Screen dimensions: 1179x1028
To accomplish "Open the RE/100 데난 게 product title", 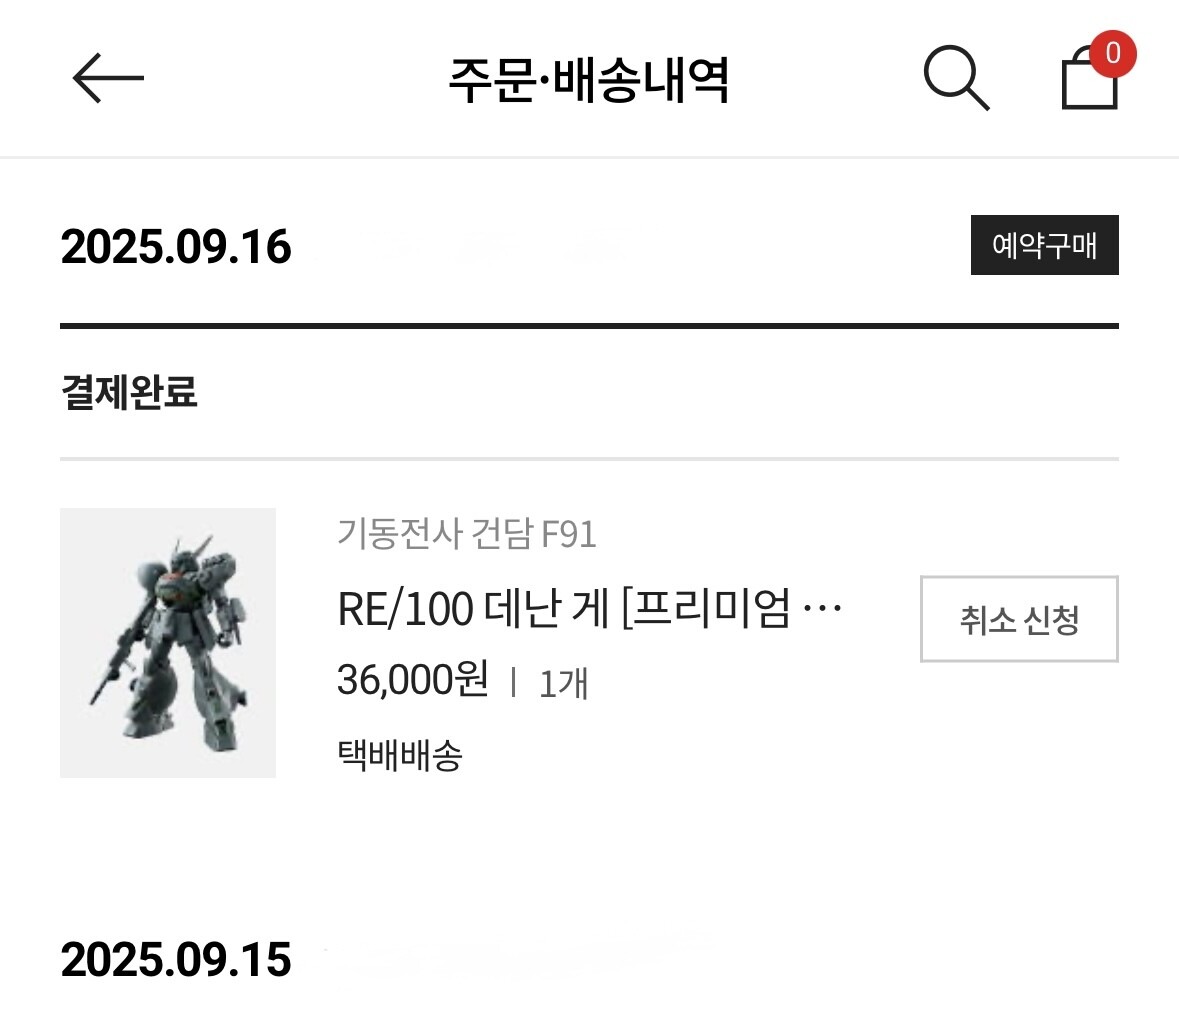I will (590, 608).
